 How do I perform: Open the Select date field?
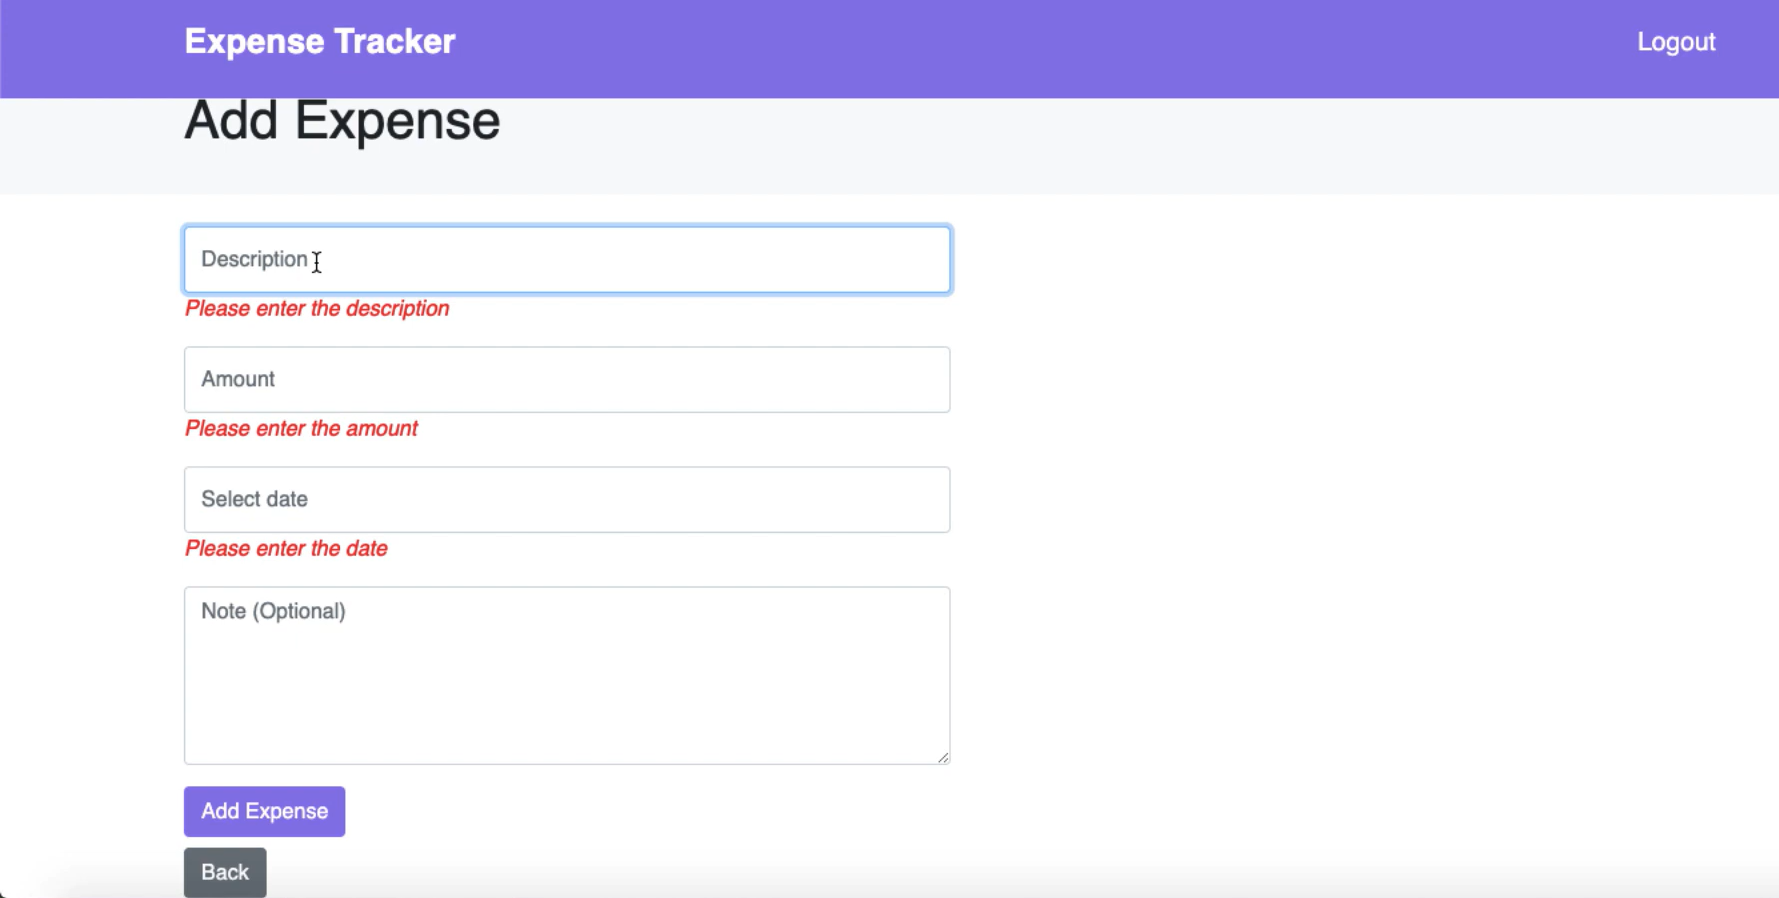click(566, 499)
